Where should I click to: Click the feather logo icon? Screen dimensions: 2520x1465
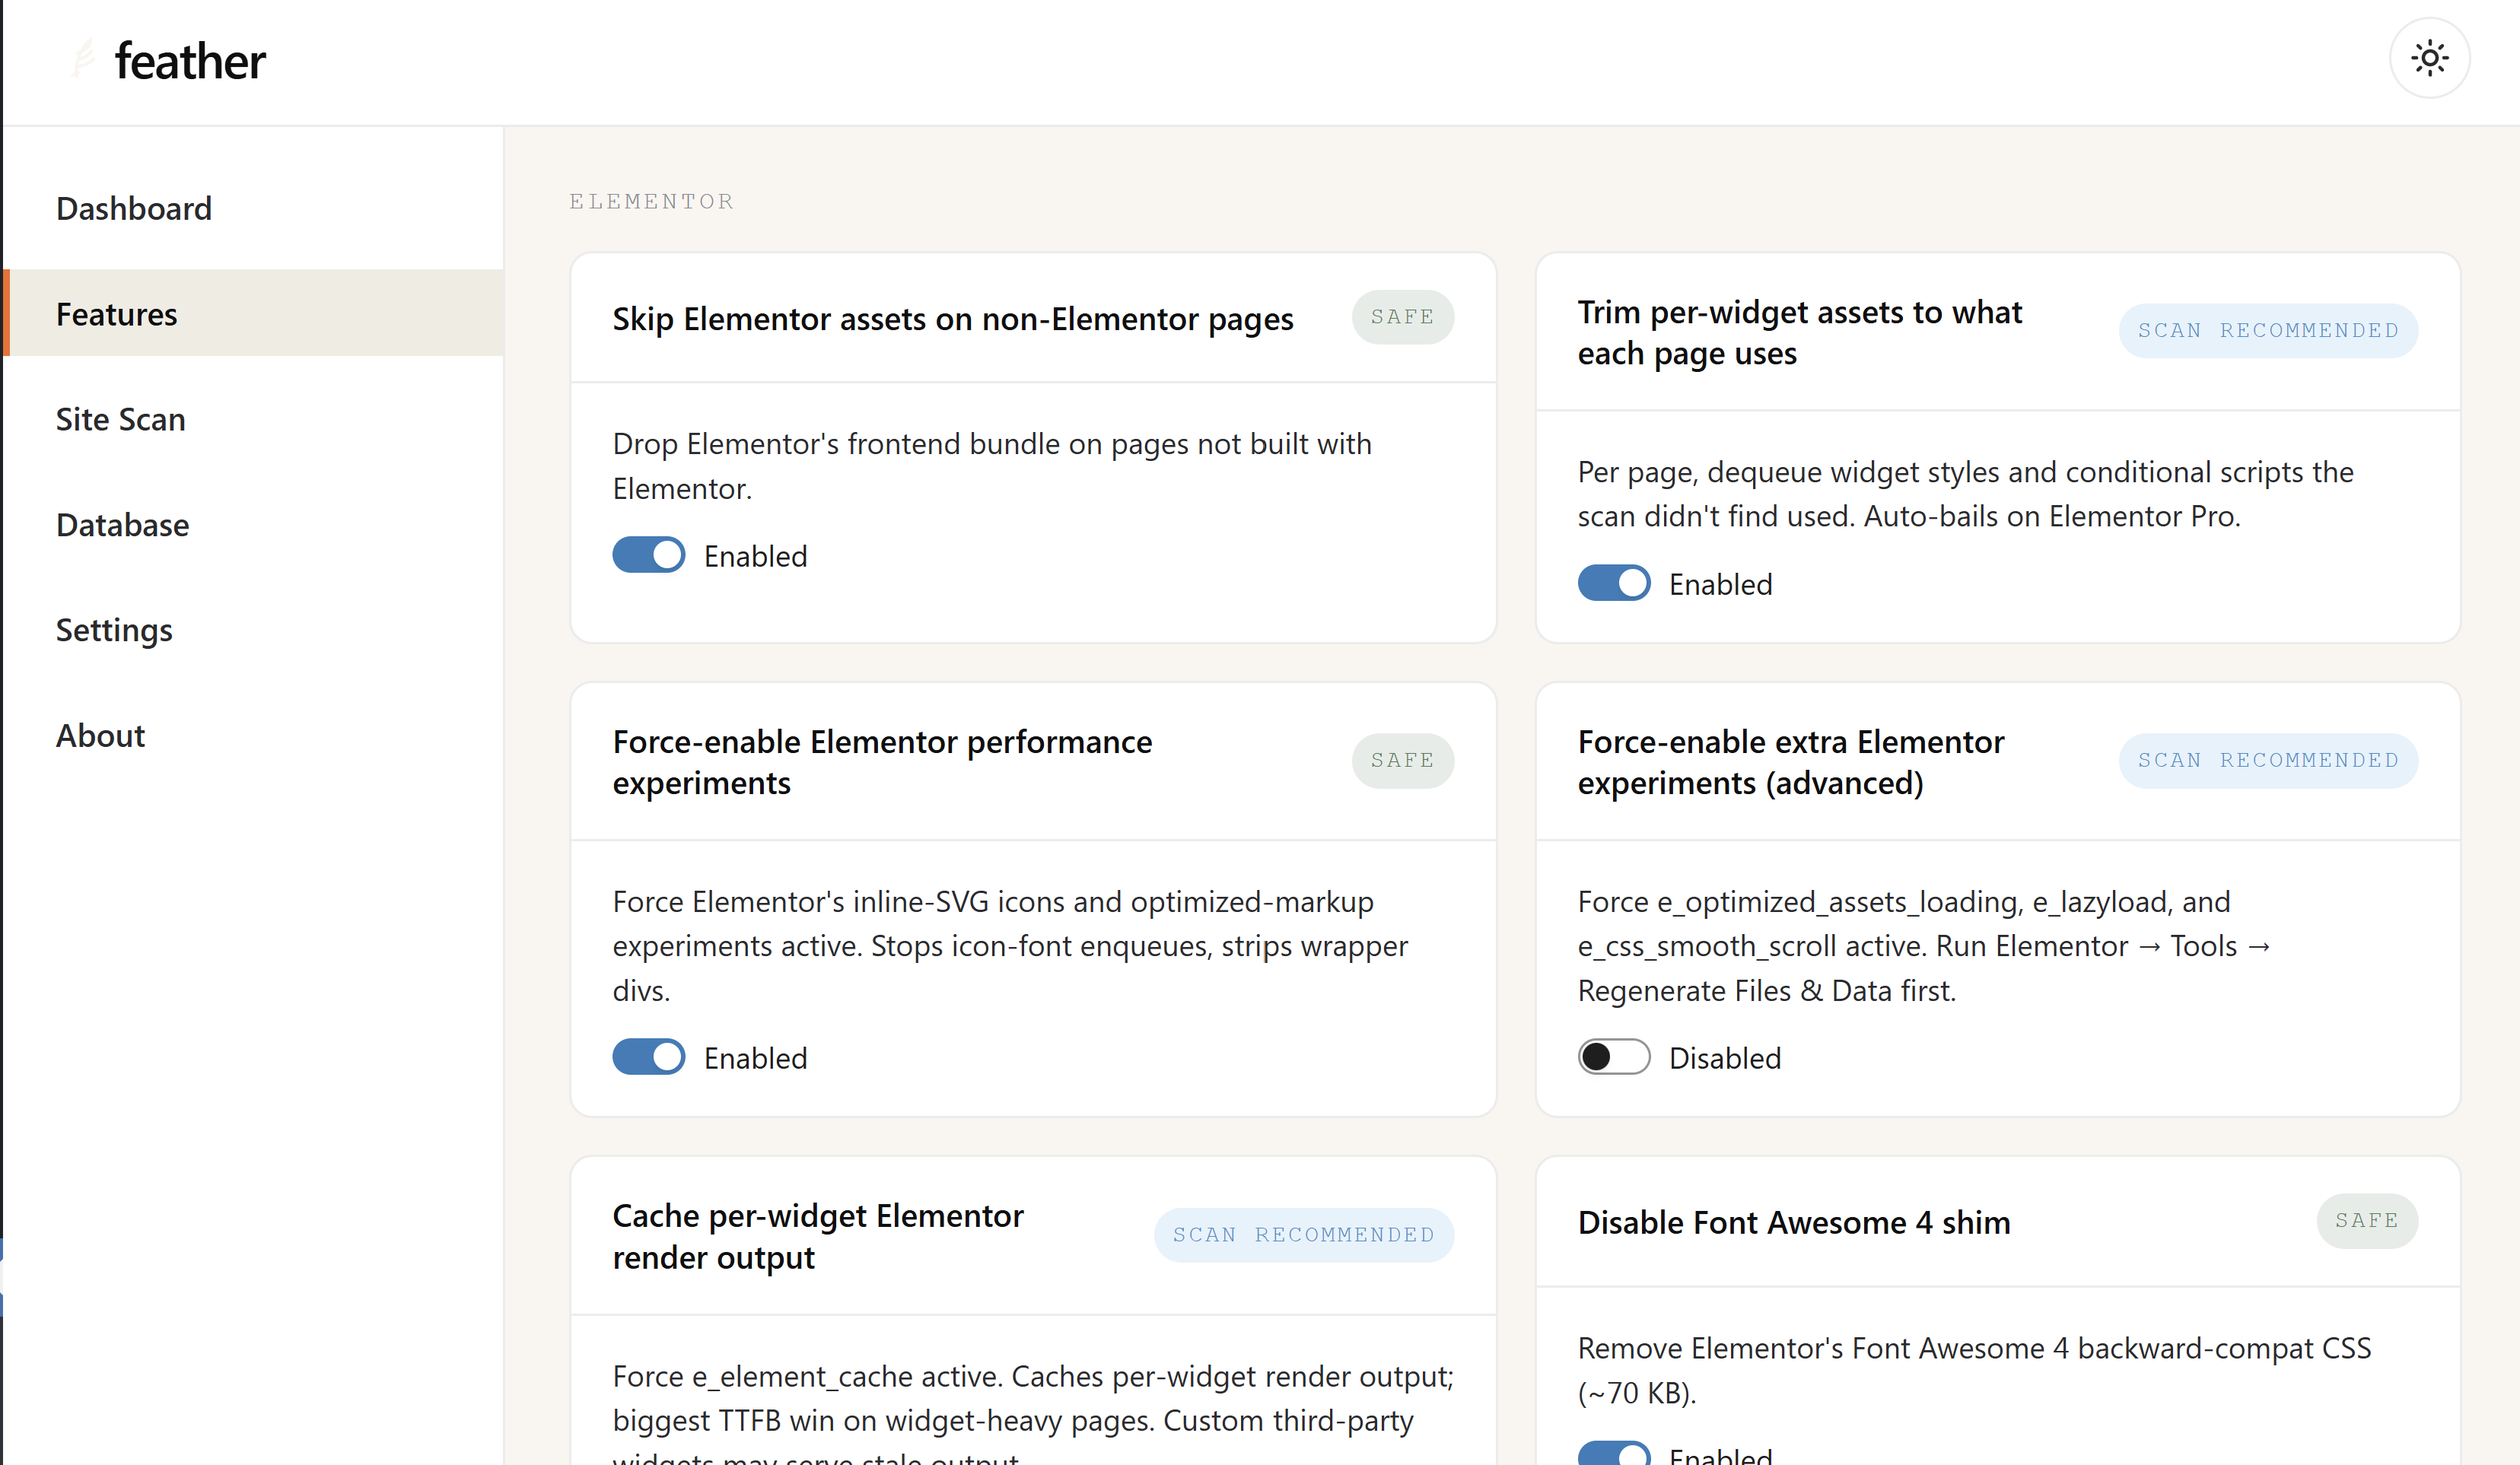click(84, 59)
